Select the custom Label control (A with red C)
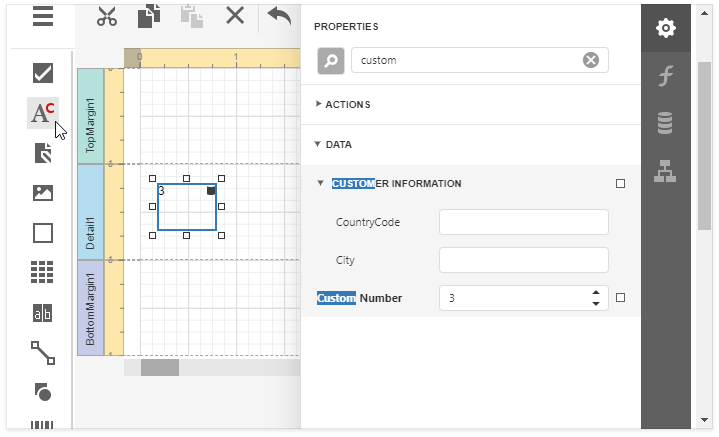Viewport: 719px width, 437px height. point(43,113)
